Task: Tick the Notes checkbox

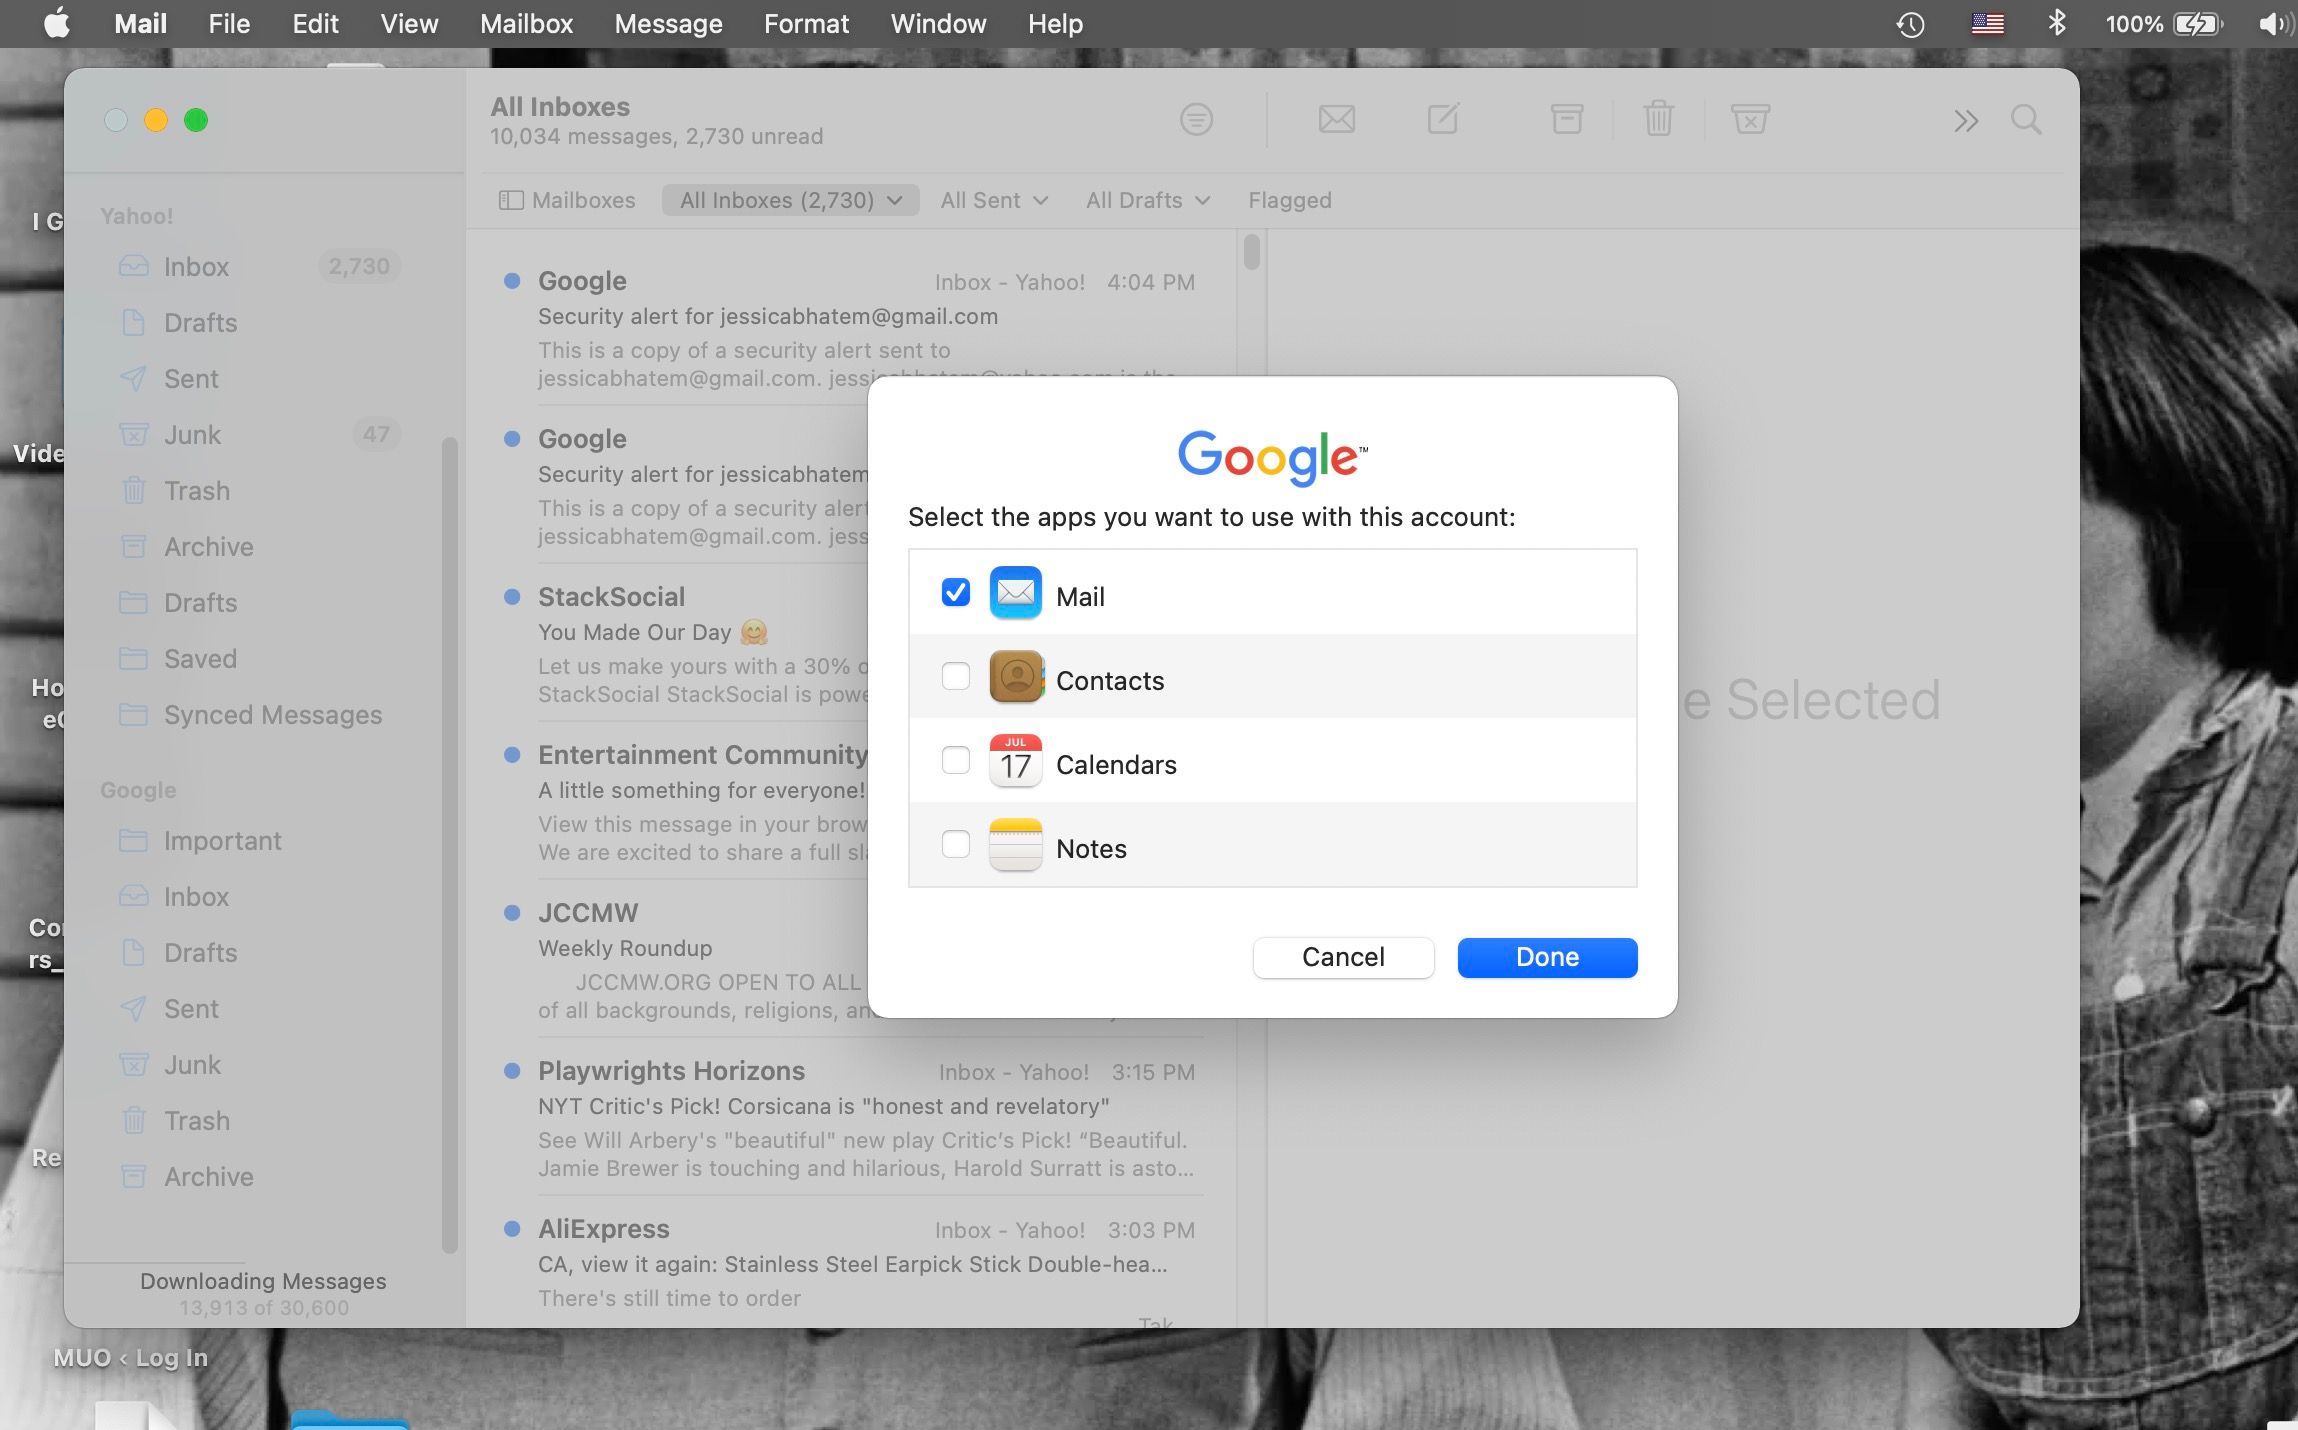Action: click(955, 845)
